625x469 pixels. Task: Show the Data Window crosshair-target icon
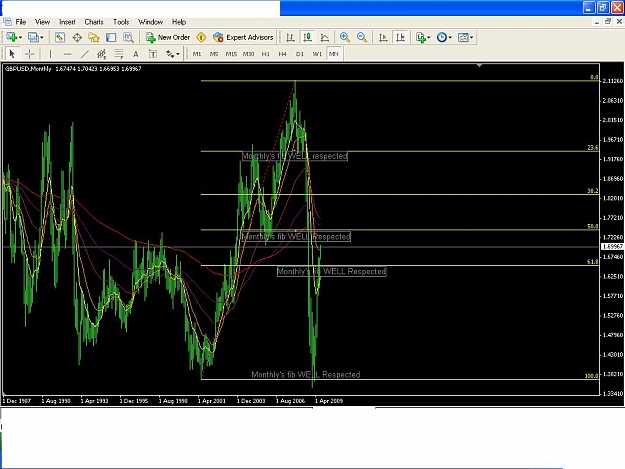[x=77, y=37]
